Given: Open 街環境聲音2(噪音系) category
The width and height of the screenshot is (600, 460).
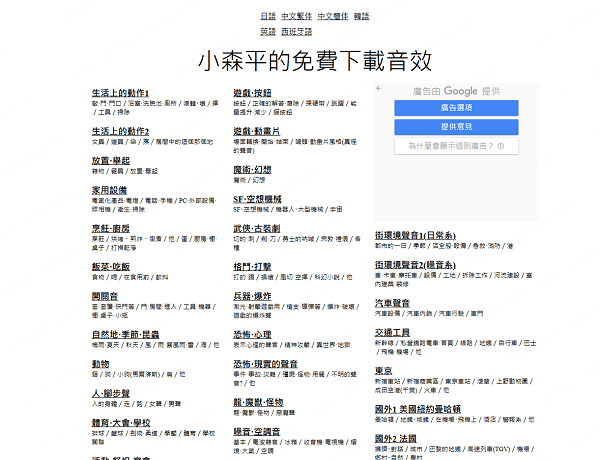Looking at the screenshot, I should click(x=415, y=265).
